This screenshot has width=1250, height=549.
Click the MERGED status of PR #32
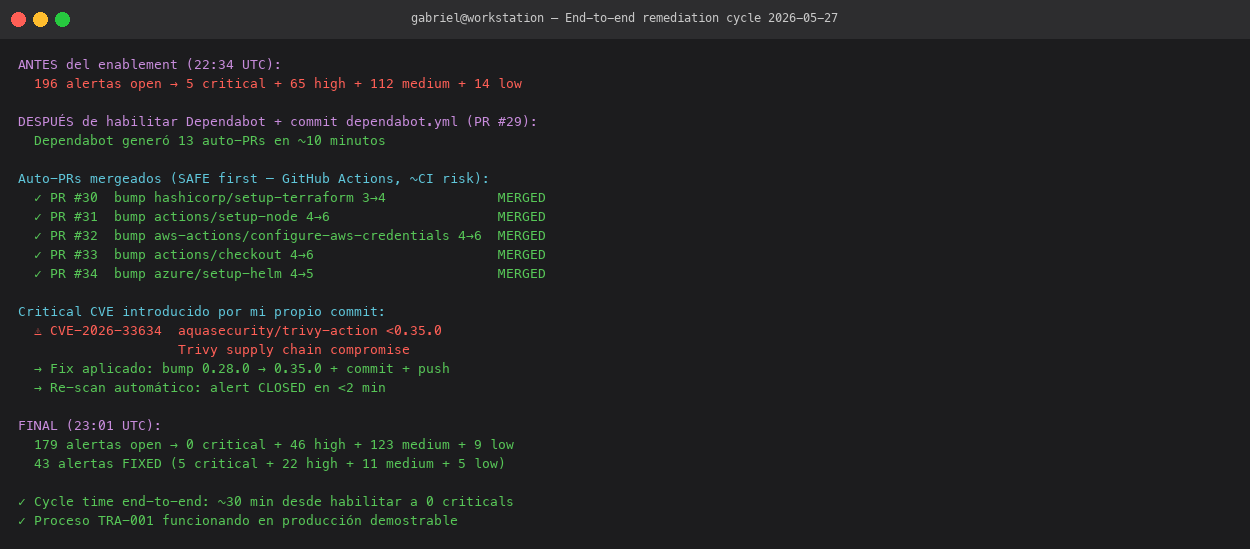522,236
